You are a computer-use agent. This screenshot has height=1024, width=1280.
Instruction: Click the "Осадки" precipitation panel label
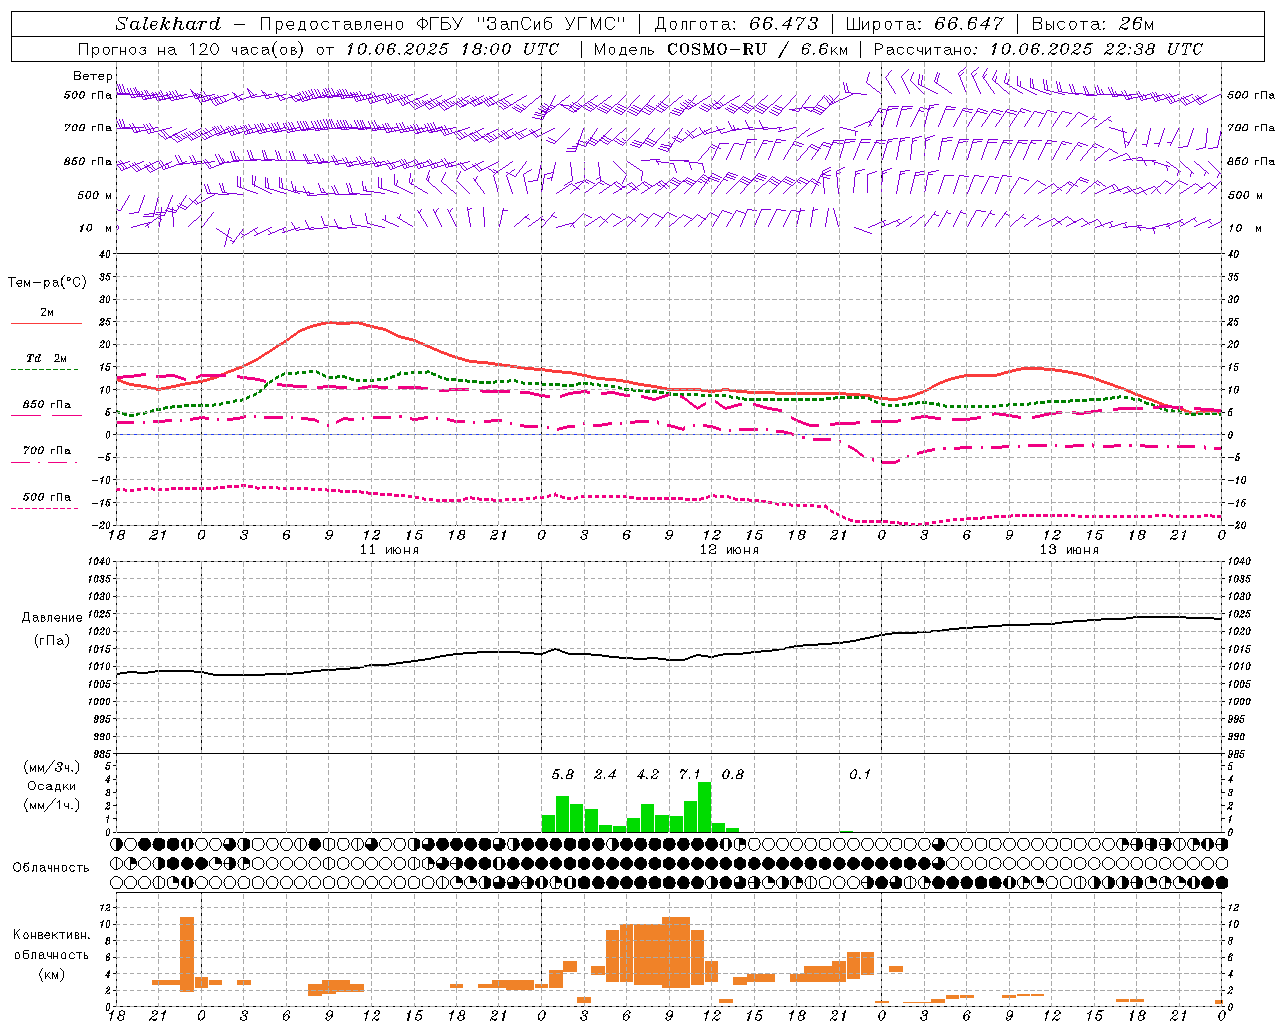(51, 786)
